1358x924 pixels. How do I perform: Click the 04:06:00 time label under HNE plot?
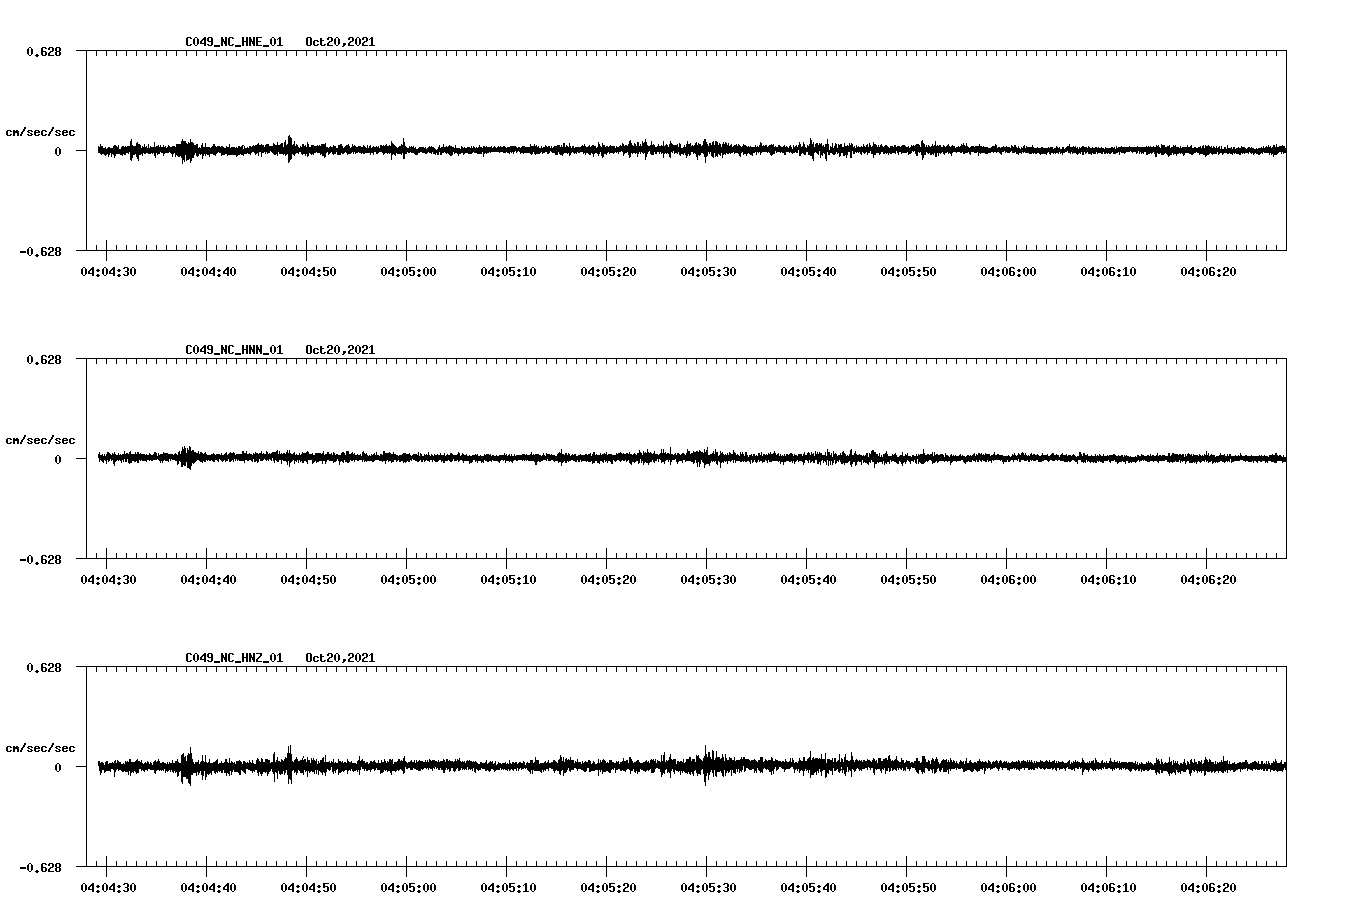[1008, 272]
